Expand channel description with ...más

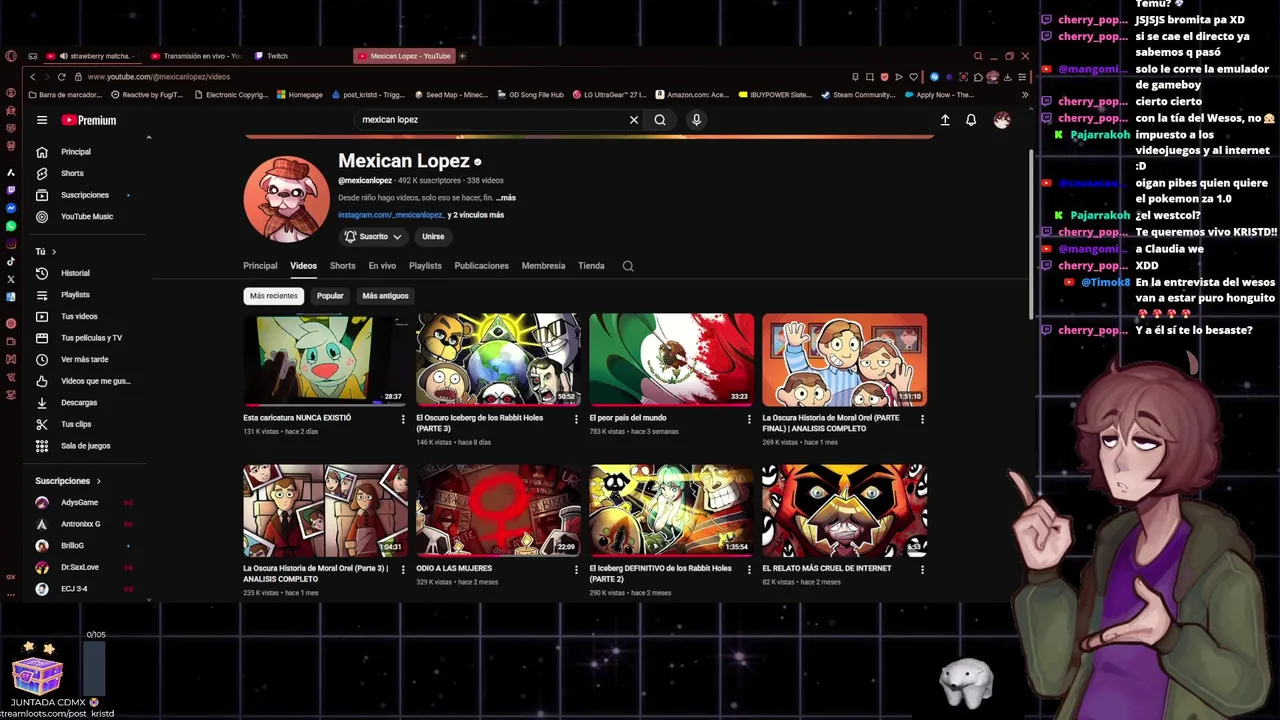point(506,198)
